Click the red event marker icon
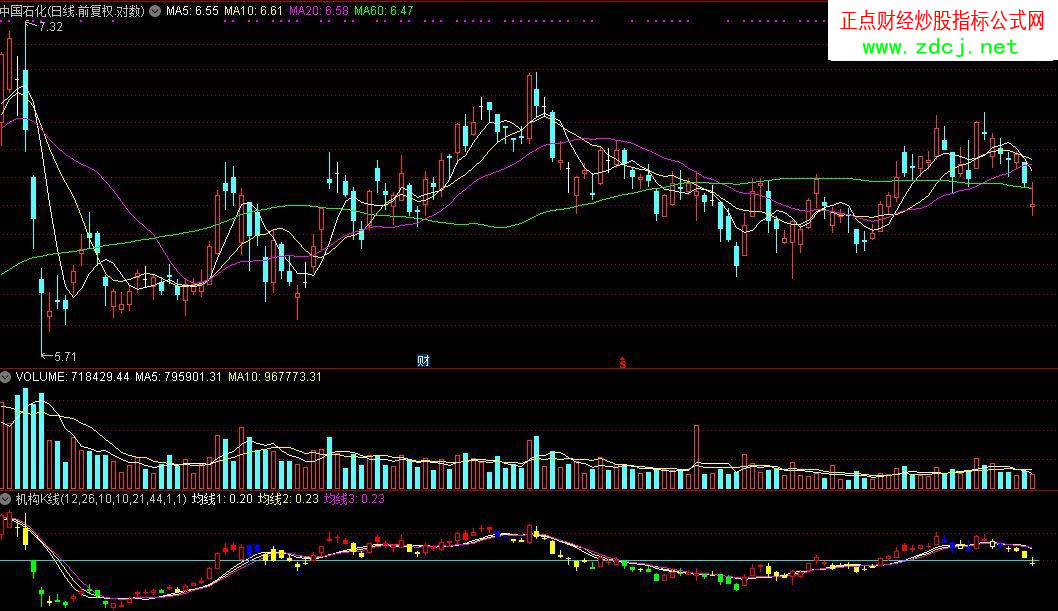Image resolution: width=1058 pixels, height=611 pixels. coord(623,362)
